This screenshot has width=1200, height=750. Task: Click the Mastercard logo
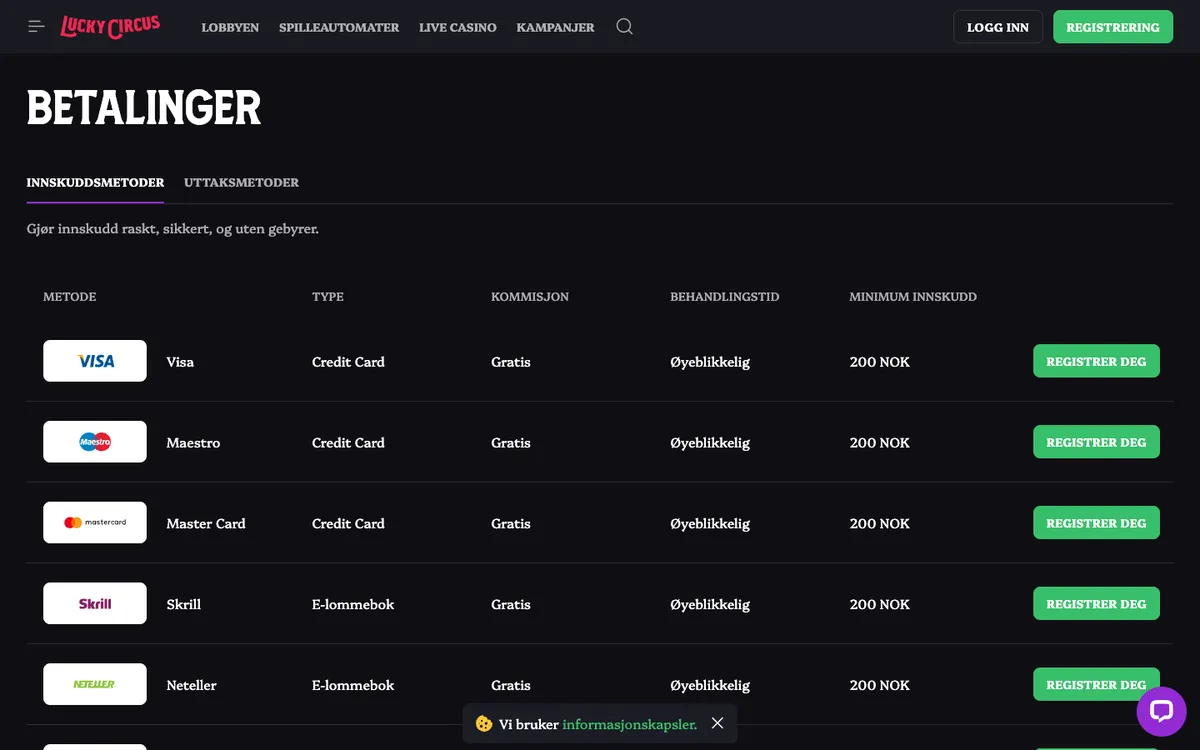(95, 523)
